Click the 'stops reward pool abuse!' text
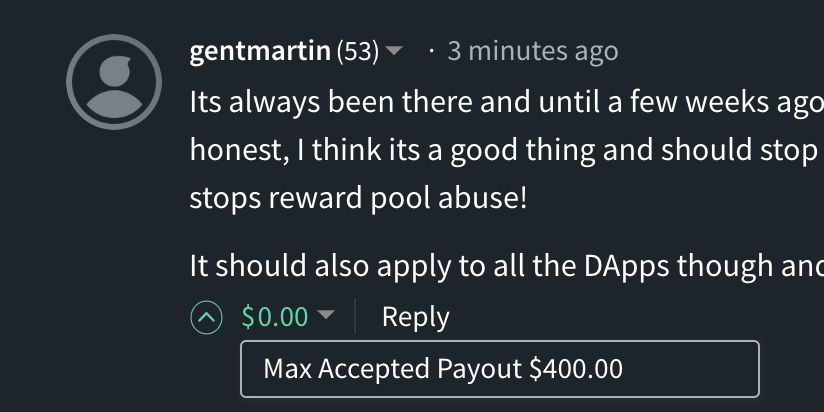Screen dimensions: 824x412 358,199
